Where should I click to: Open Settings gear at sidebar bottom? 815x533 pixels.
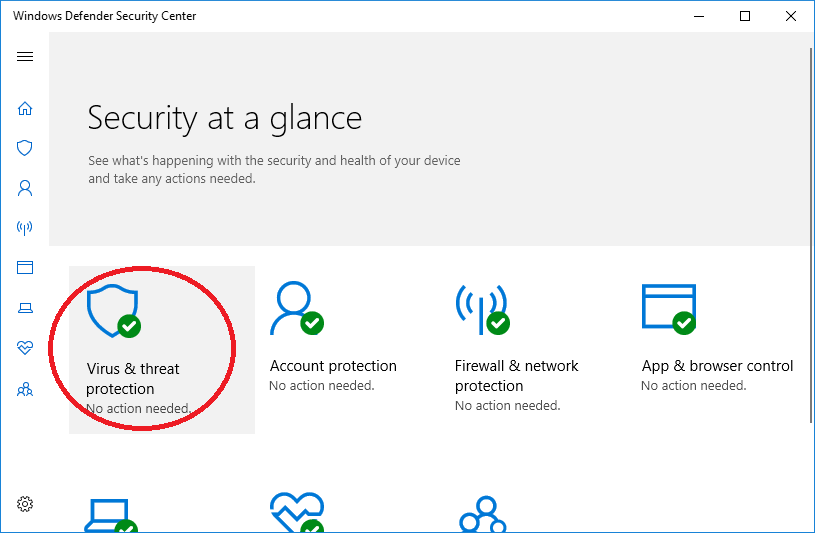pyautogui.click(x=25, y=503)
